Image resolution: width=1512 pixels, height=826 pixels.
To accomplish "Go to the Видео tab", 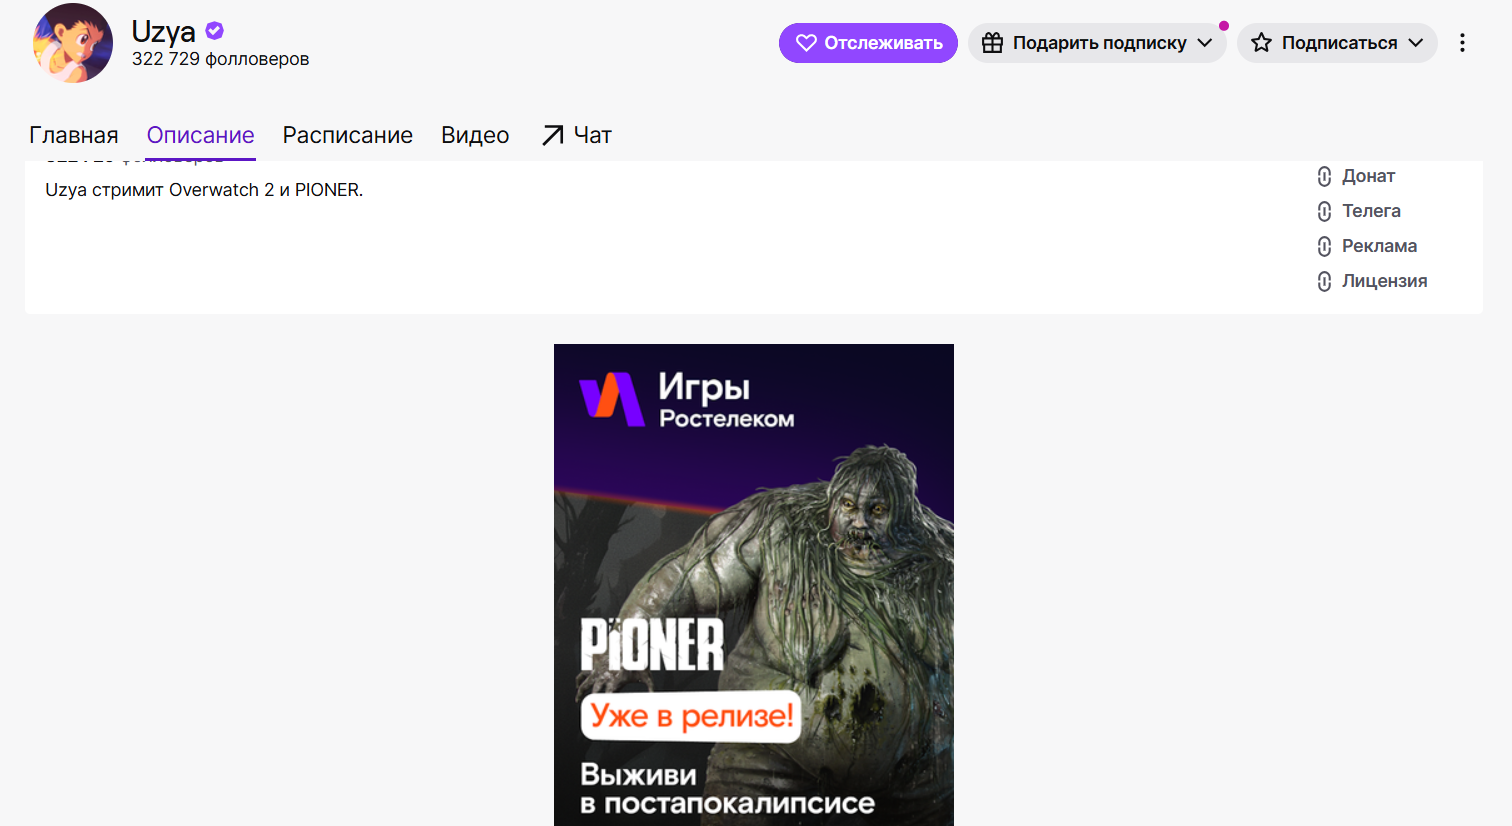I will pos(475,135).
